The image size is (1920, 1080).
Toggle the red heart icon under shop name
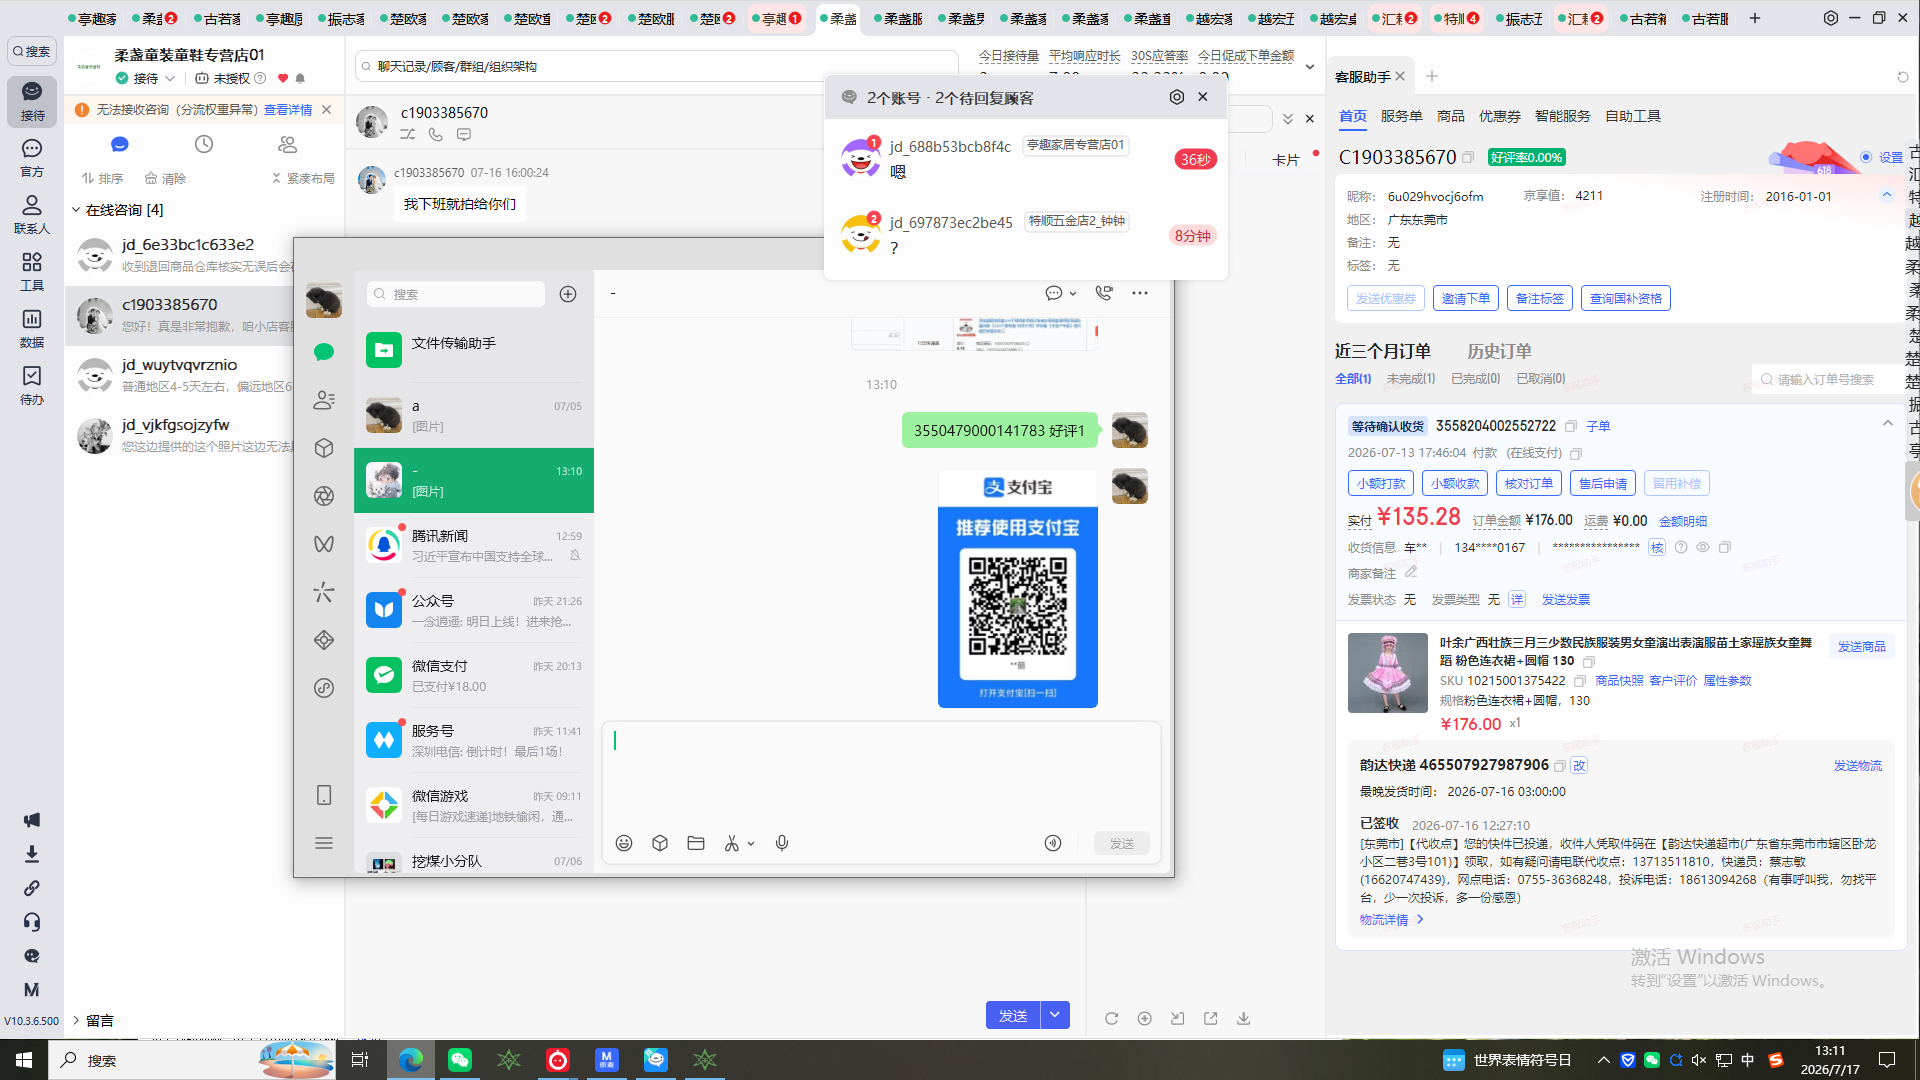coord(283,78)
